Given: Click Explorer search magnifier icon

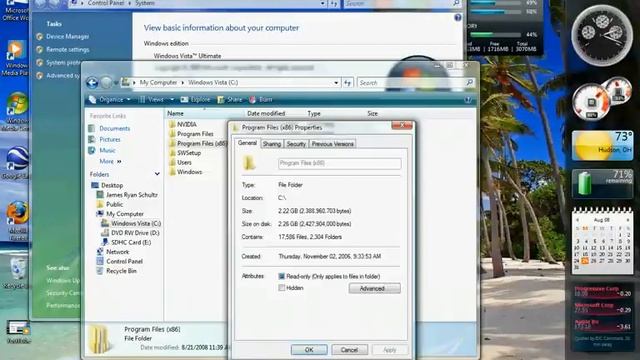Looking at the screenshot, I should pos(469,82).
